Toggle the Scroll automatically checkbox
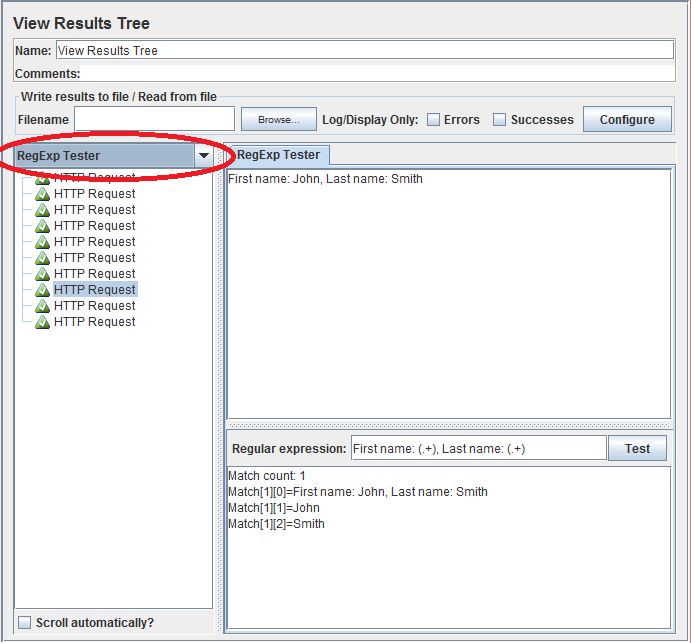The width and height of the screenshot is (691, 643). click(x=24, y=622)
